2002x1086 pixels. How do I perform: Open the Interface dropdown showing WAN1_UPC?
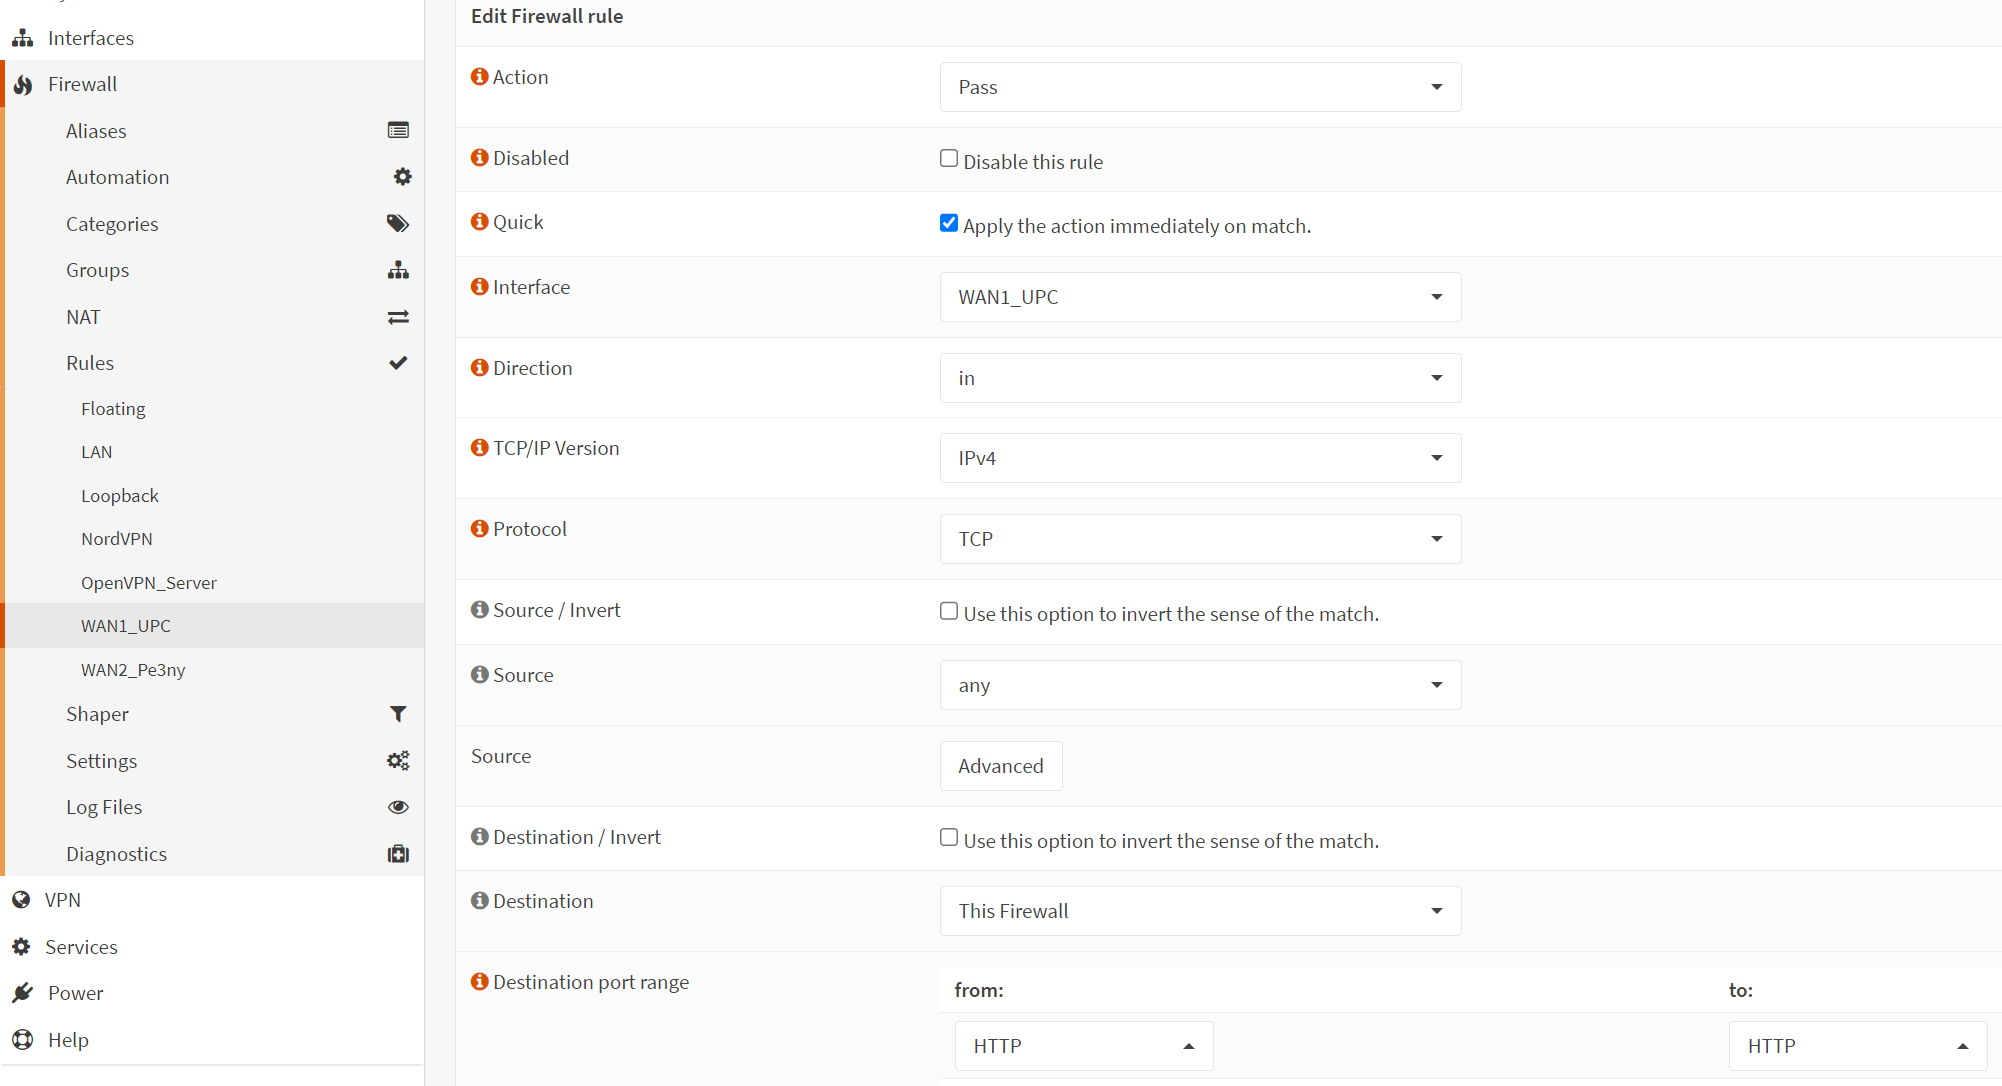[1199, 297]
